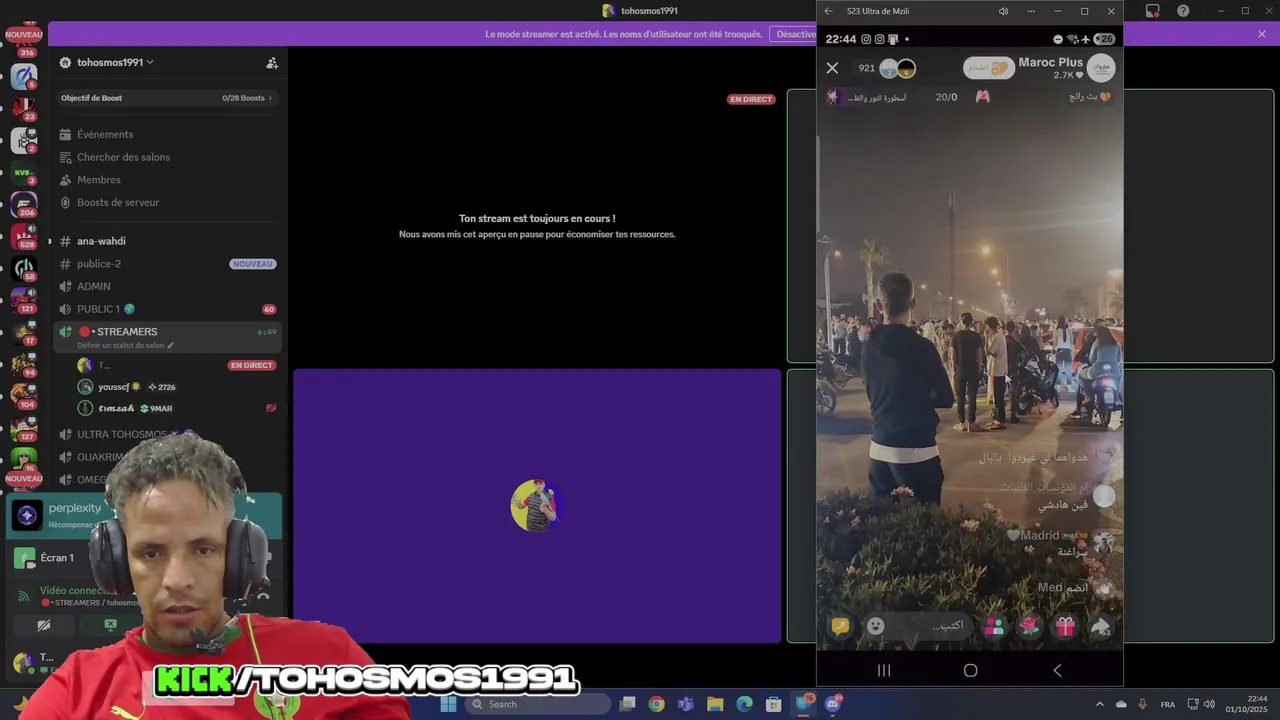The height and width of the screenshot is (720, 1280).
Task: Go back in the S23 Ultra phone window
Action: click(828, 11)
